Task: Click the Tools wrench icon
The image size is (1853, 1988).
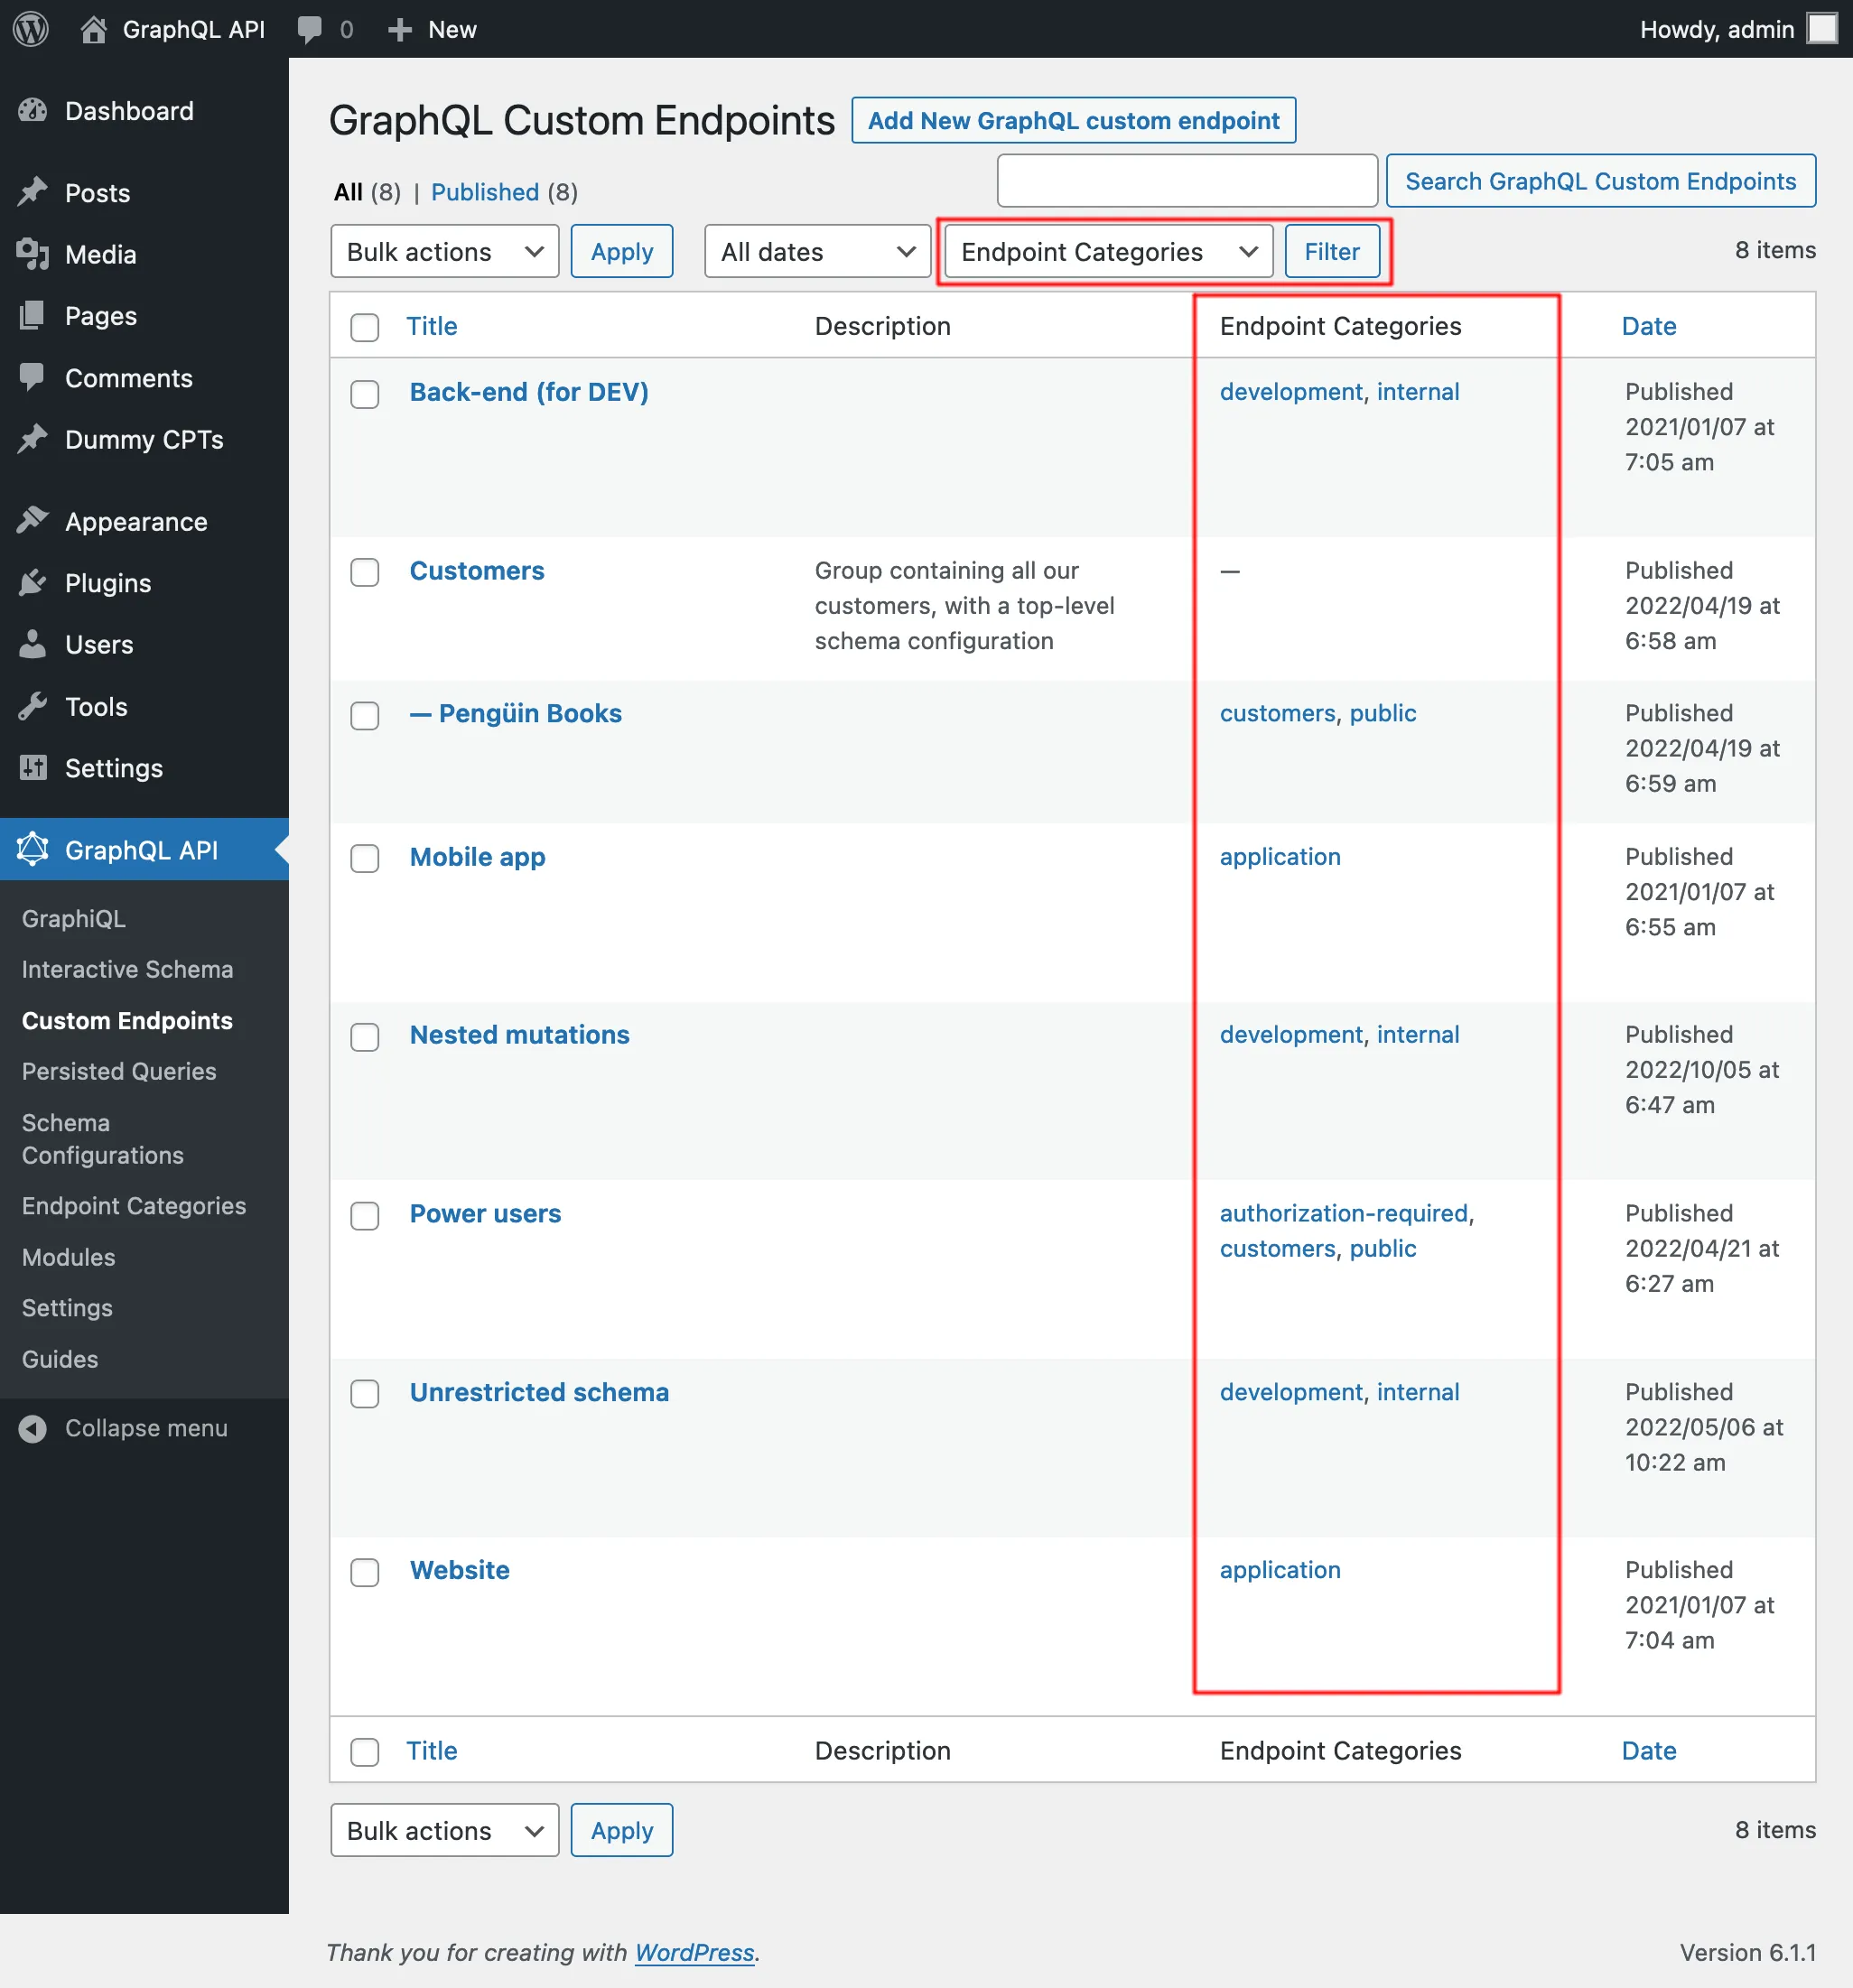Action: coord(33,706)
